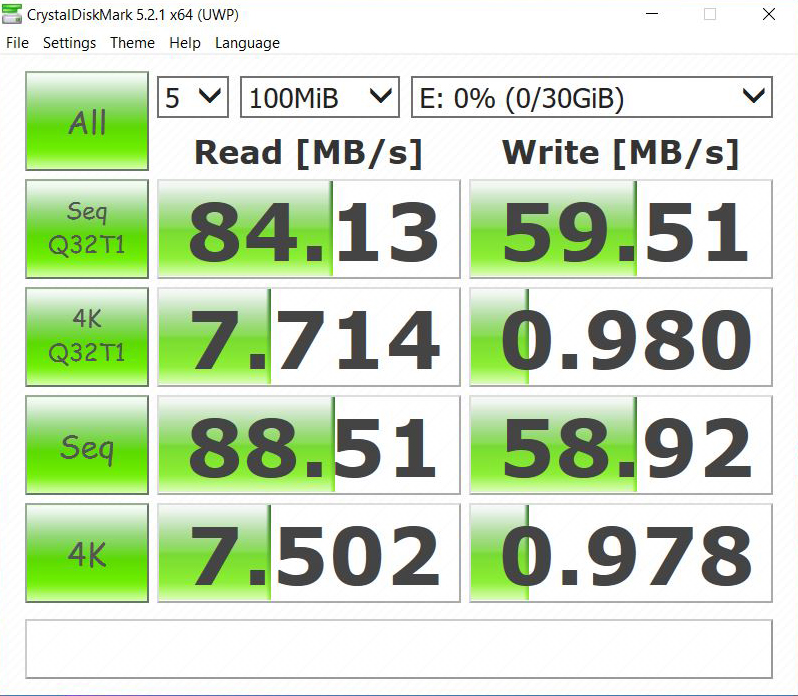Expand the test count dropdown showing 5
This screenshot has height=696, width=798.
pyautogui.click(x=193, y=98)
